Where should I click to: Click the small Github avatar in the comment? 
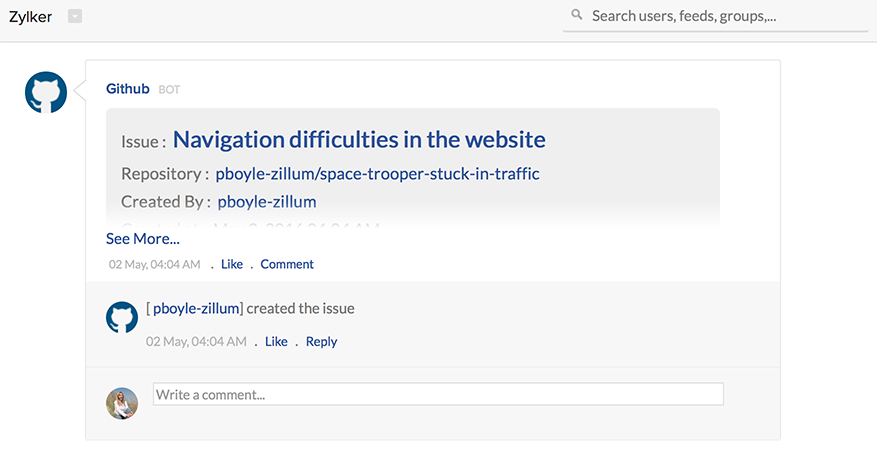pyautogui.click(x=122, y=318)
